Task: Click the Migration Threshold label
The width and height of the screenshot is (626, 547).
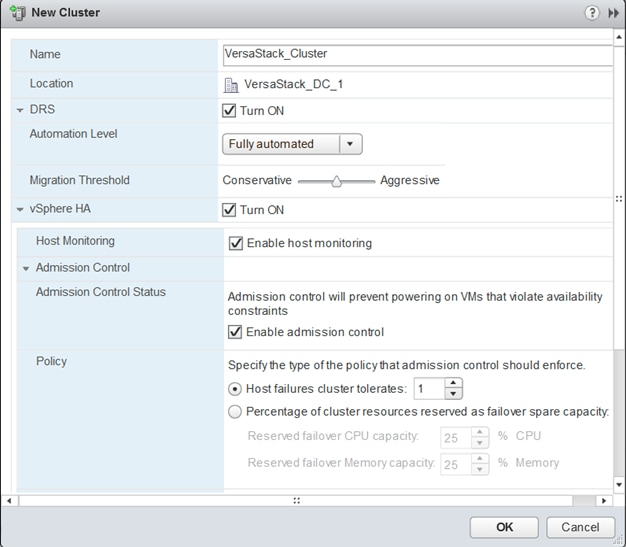Action: click(79, 180)
